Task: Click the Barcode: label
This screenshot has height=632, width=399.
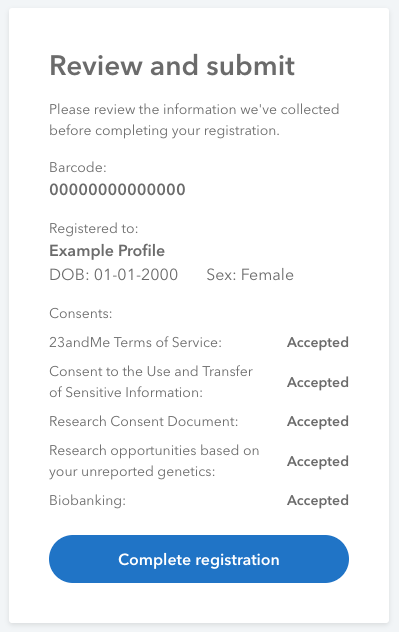Action: pos(78,167)
